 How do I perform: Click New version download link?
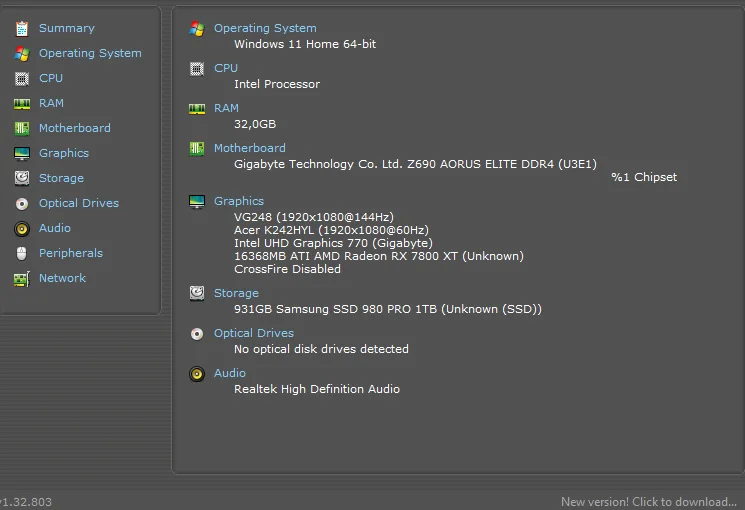649,502
